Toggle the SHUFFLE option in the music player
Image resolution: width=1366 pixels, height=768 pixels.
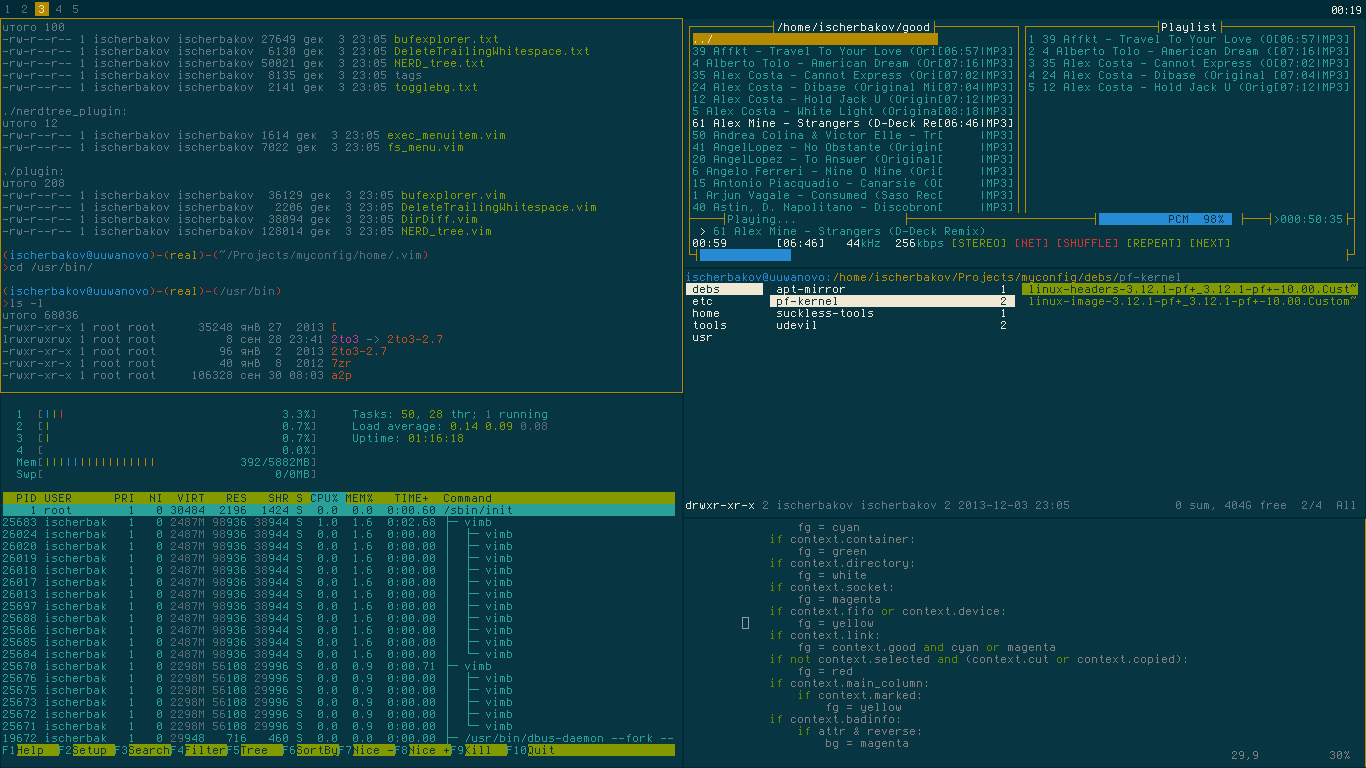pos(1086,243)
